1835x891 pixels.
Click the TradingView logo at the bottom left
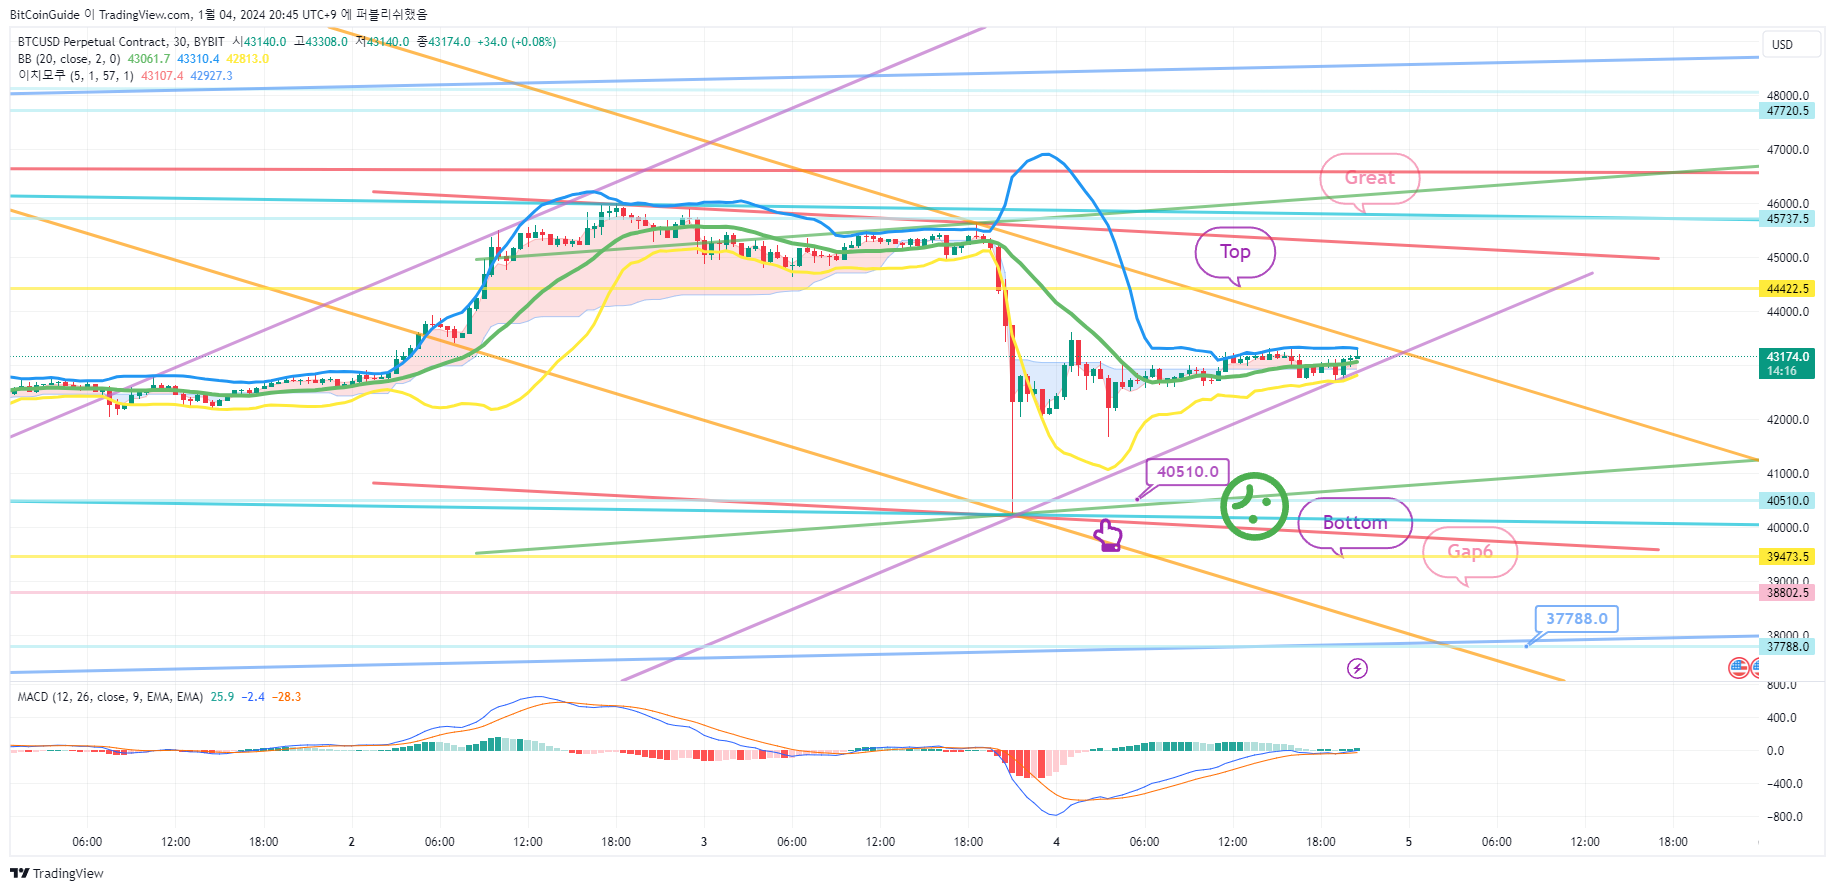point(57,873)
